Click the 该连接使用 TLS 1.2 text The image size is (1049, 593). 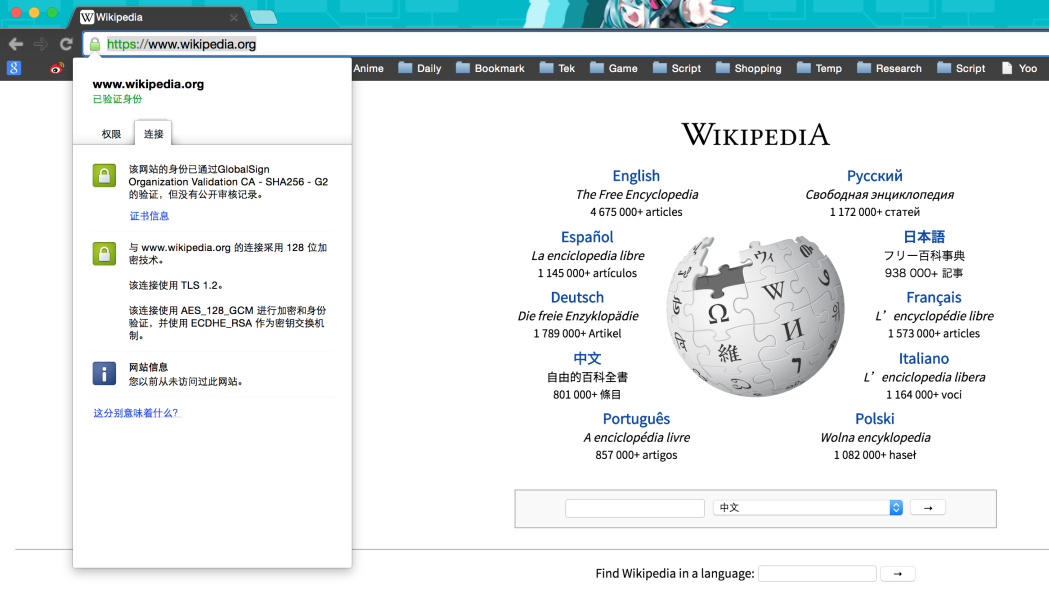click(175, 285)
